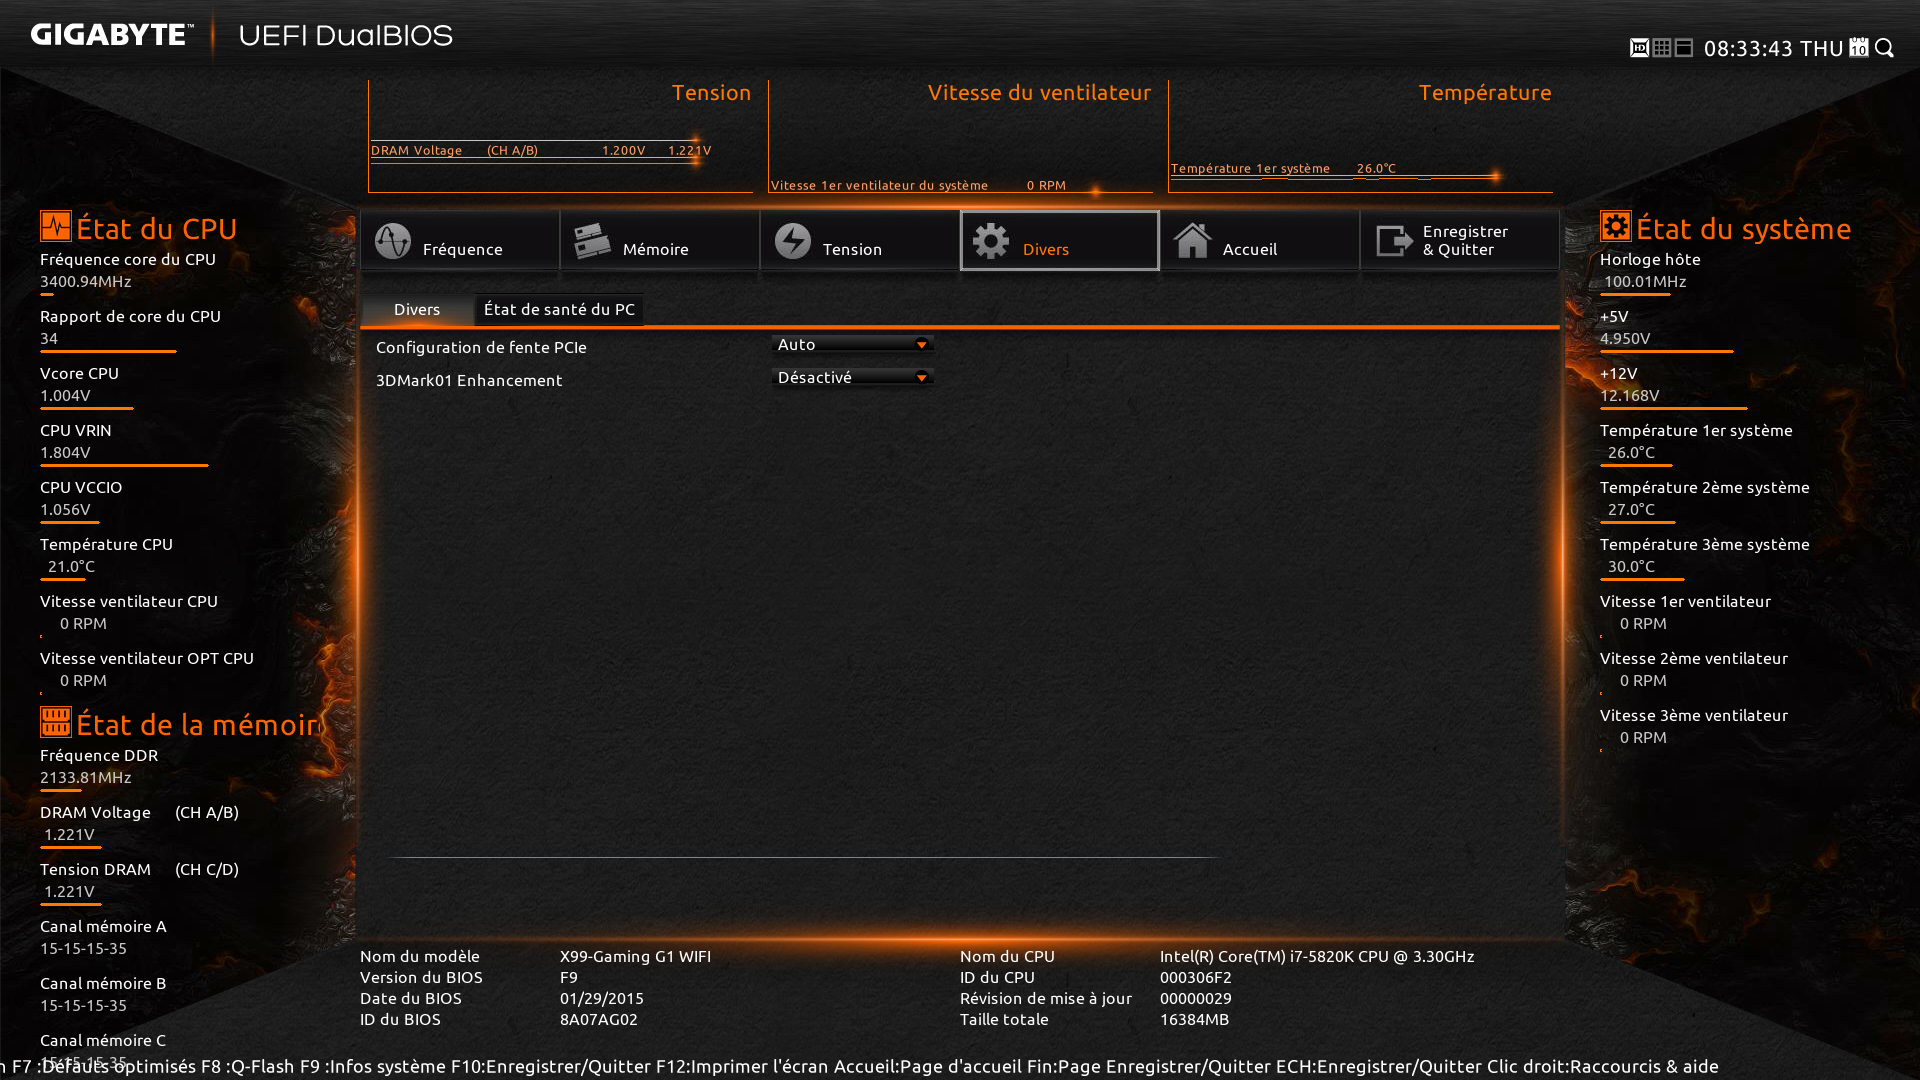
Task: Click Température 1er système graph entry
Action: pyautogui.click(x=1283, y=168)
